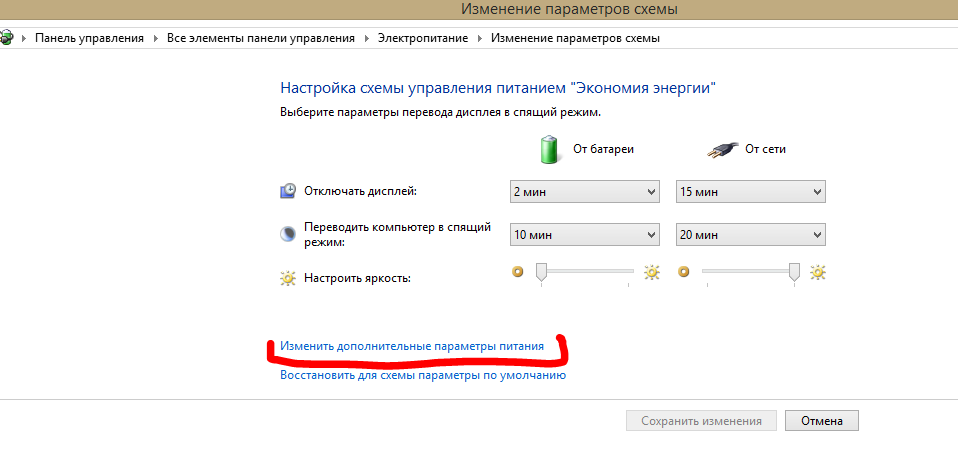Click the Отмена button
The width and height of the screenshot is (958, 464).
click(822, 421)
